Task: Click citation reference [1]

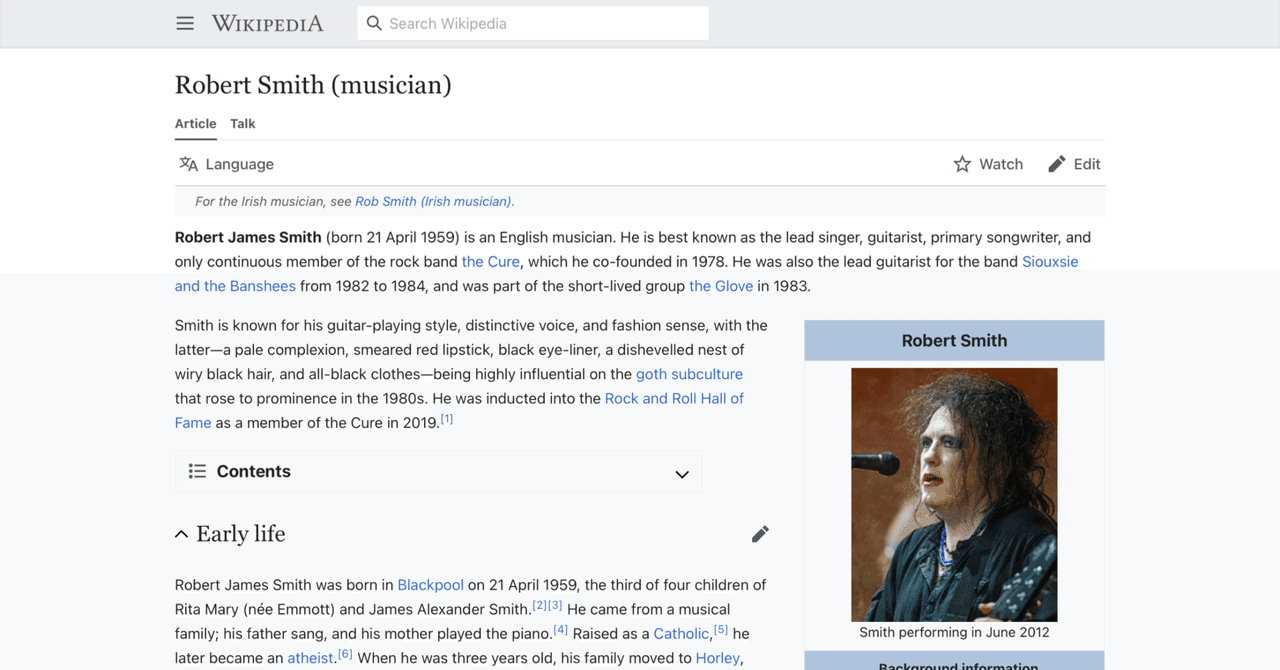Action: [447, 419]
